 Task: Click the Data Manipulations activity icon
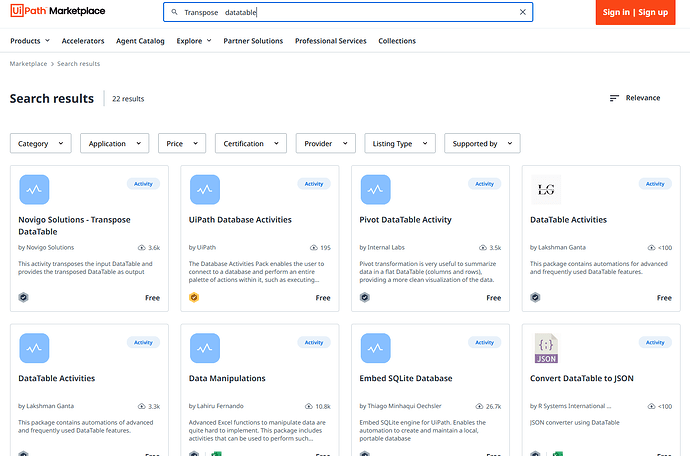[x=205, y=348]
